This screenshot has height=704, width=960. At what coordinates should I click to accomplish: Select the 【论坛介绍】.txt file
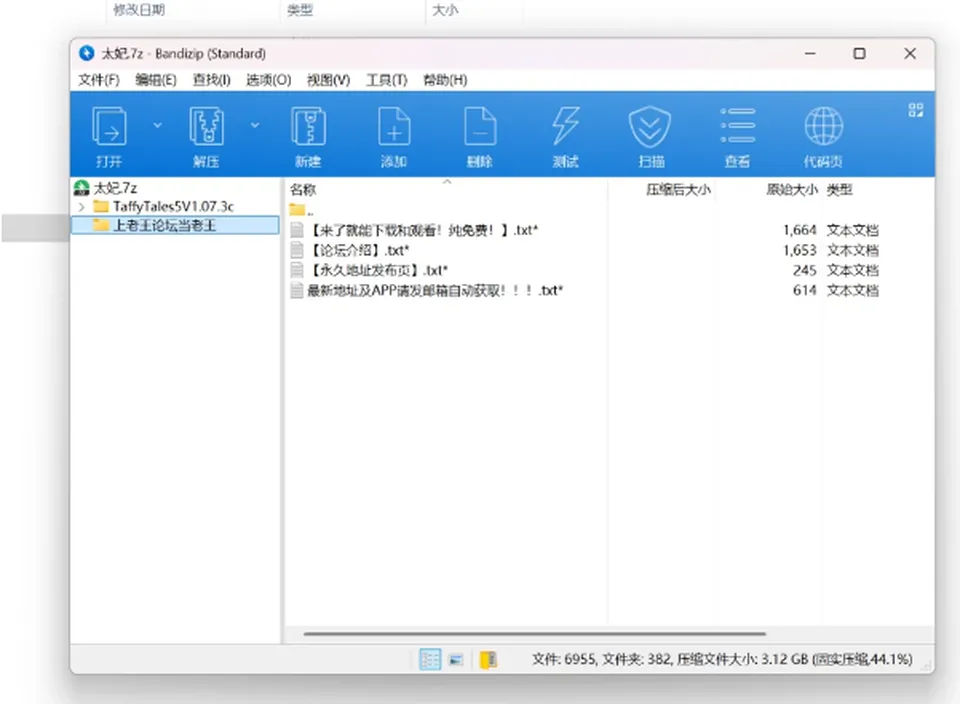pos(358,250)
